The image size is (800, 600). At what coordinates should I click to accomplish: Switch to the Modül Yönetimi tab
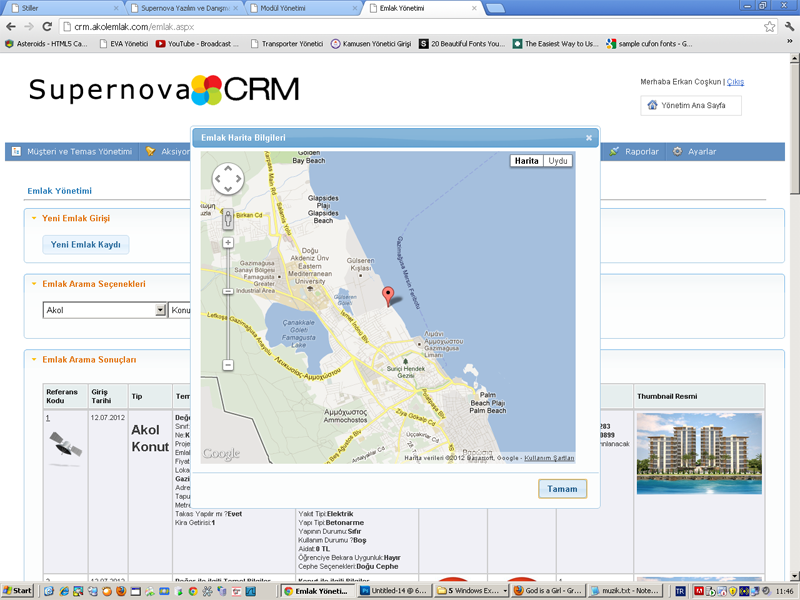[x=304, y=8]
